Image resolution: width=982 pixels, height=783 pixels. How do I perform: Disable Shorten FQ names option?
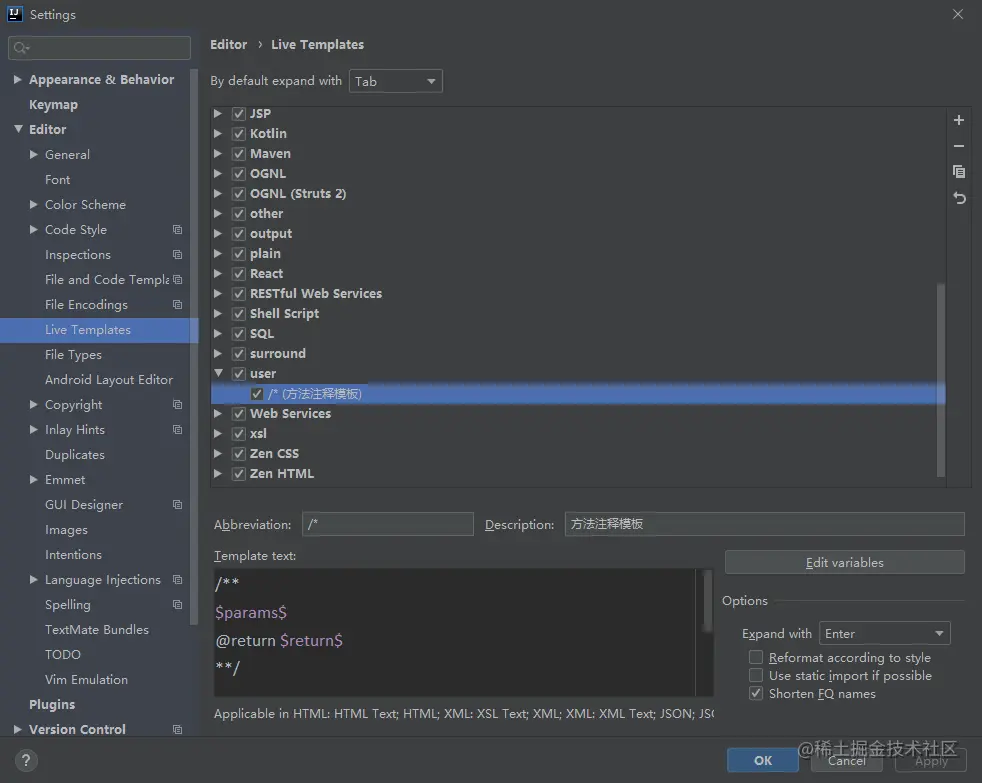point(756,693)
